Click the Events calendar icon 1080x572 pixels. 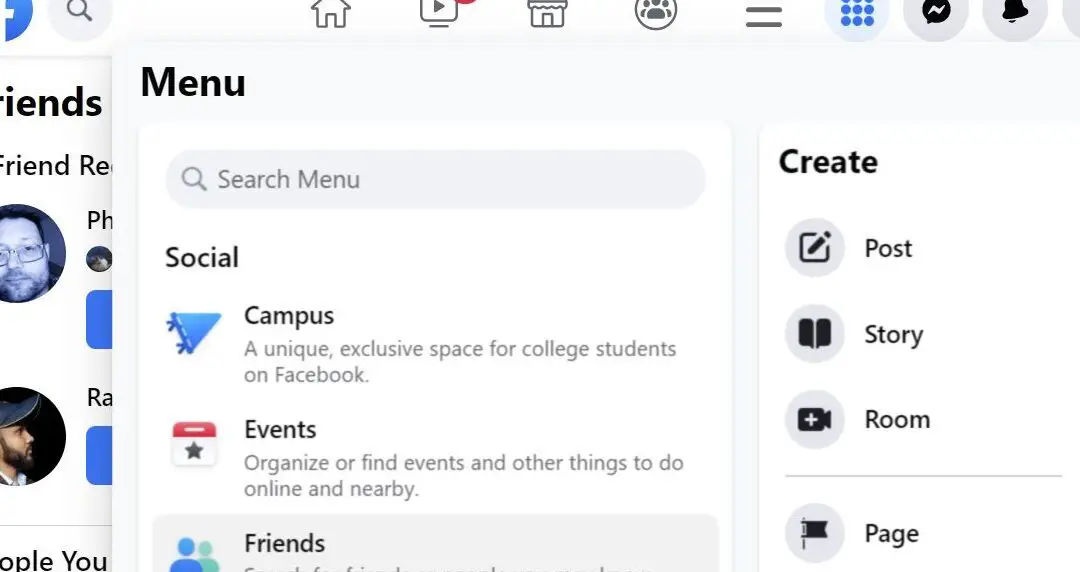point(194,445)
